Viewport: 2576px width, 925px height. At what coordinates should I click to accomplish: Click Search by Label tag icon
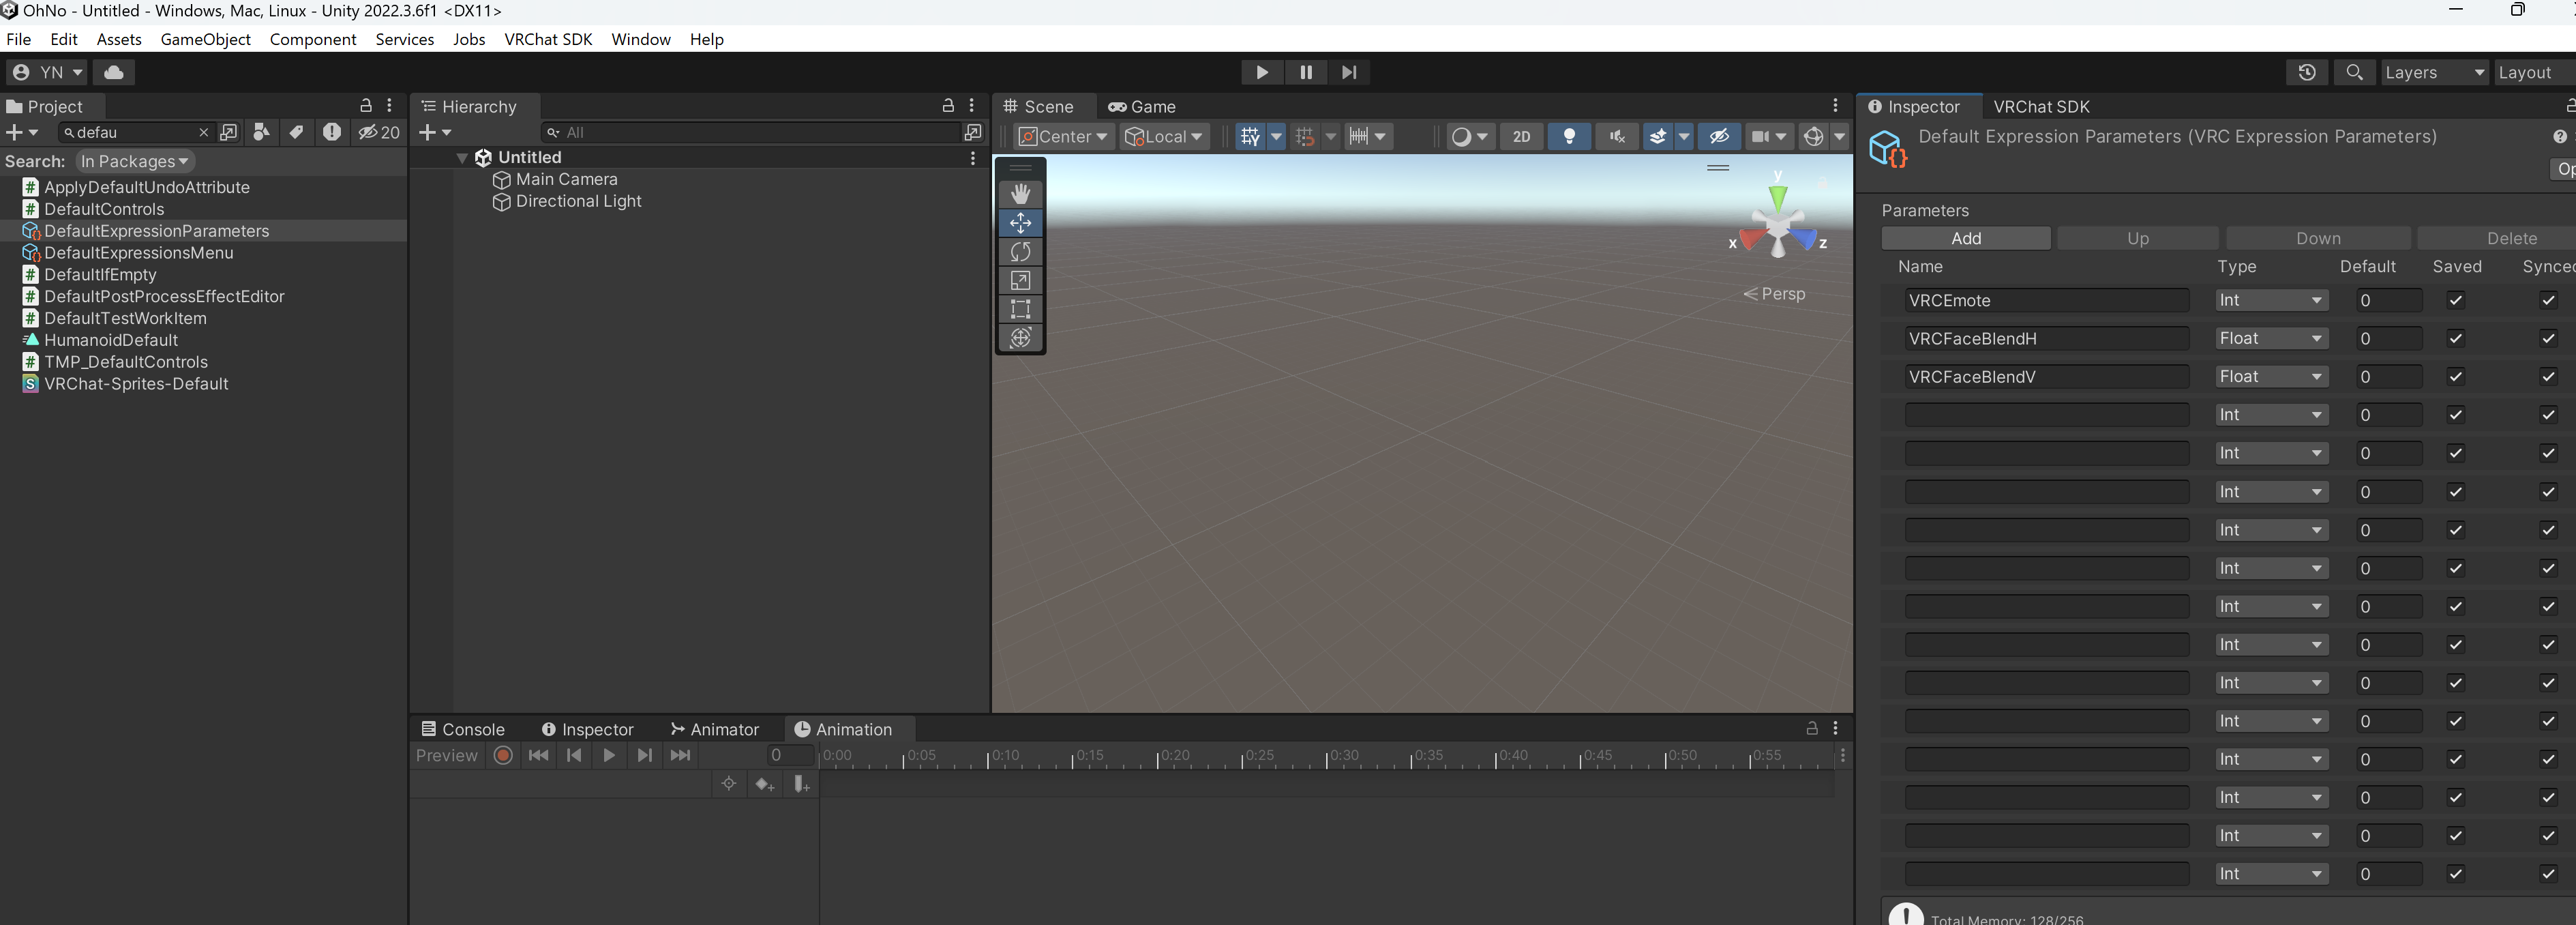[297, 132]
